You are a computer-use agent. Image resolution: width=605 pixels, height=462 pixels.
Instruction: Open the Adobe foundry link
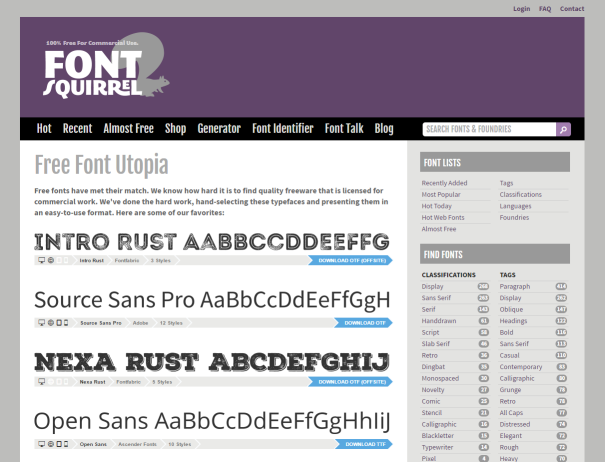click(x=140, y=323)
